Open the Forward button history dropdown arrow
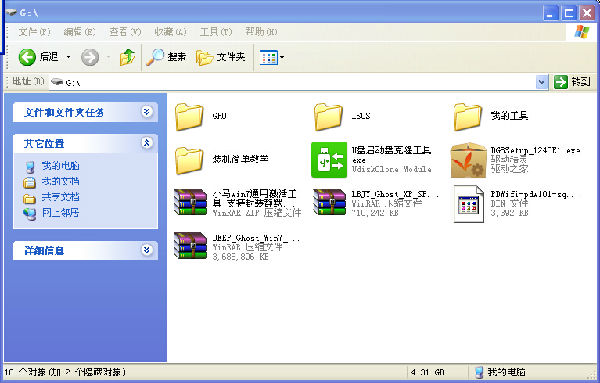The image size is (600, 383). [109, 57]
